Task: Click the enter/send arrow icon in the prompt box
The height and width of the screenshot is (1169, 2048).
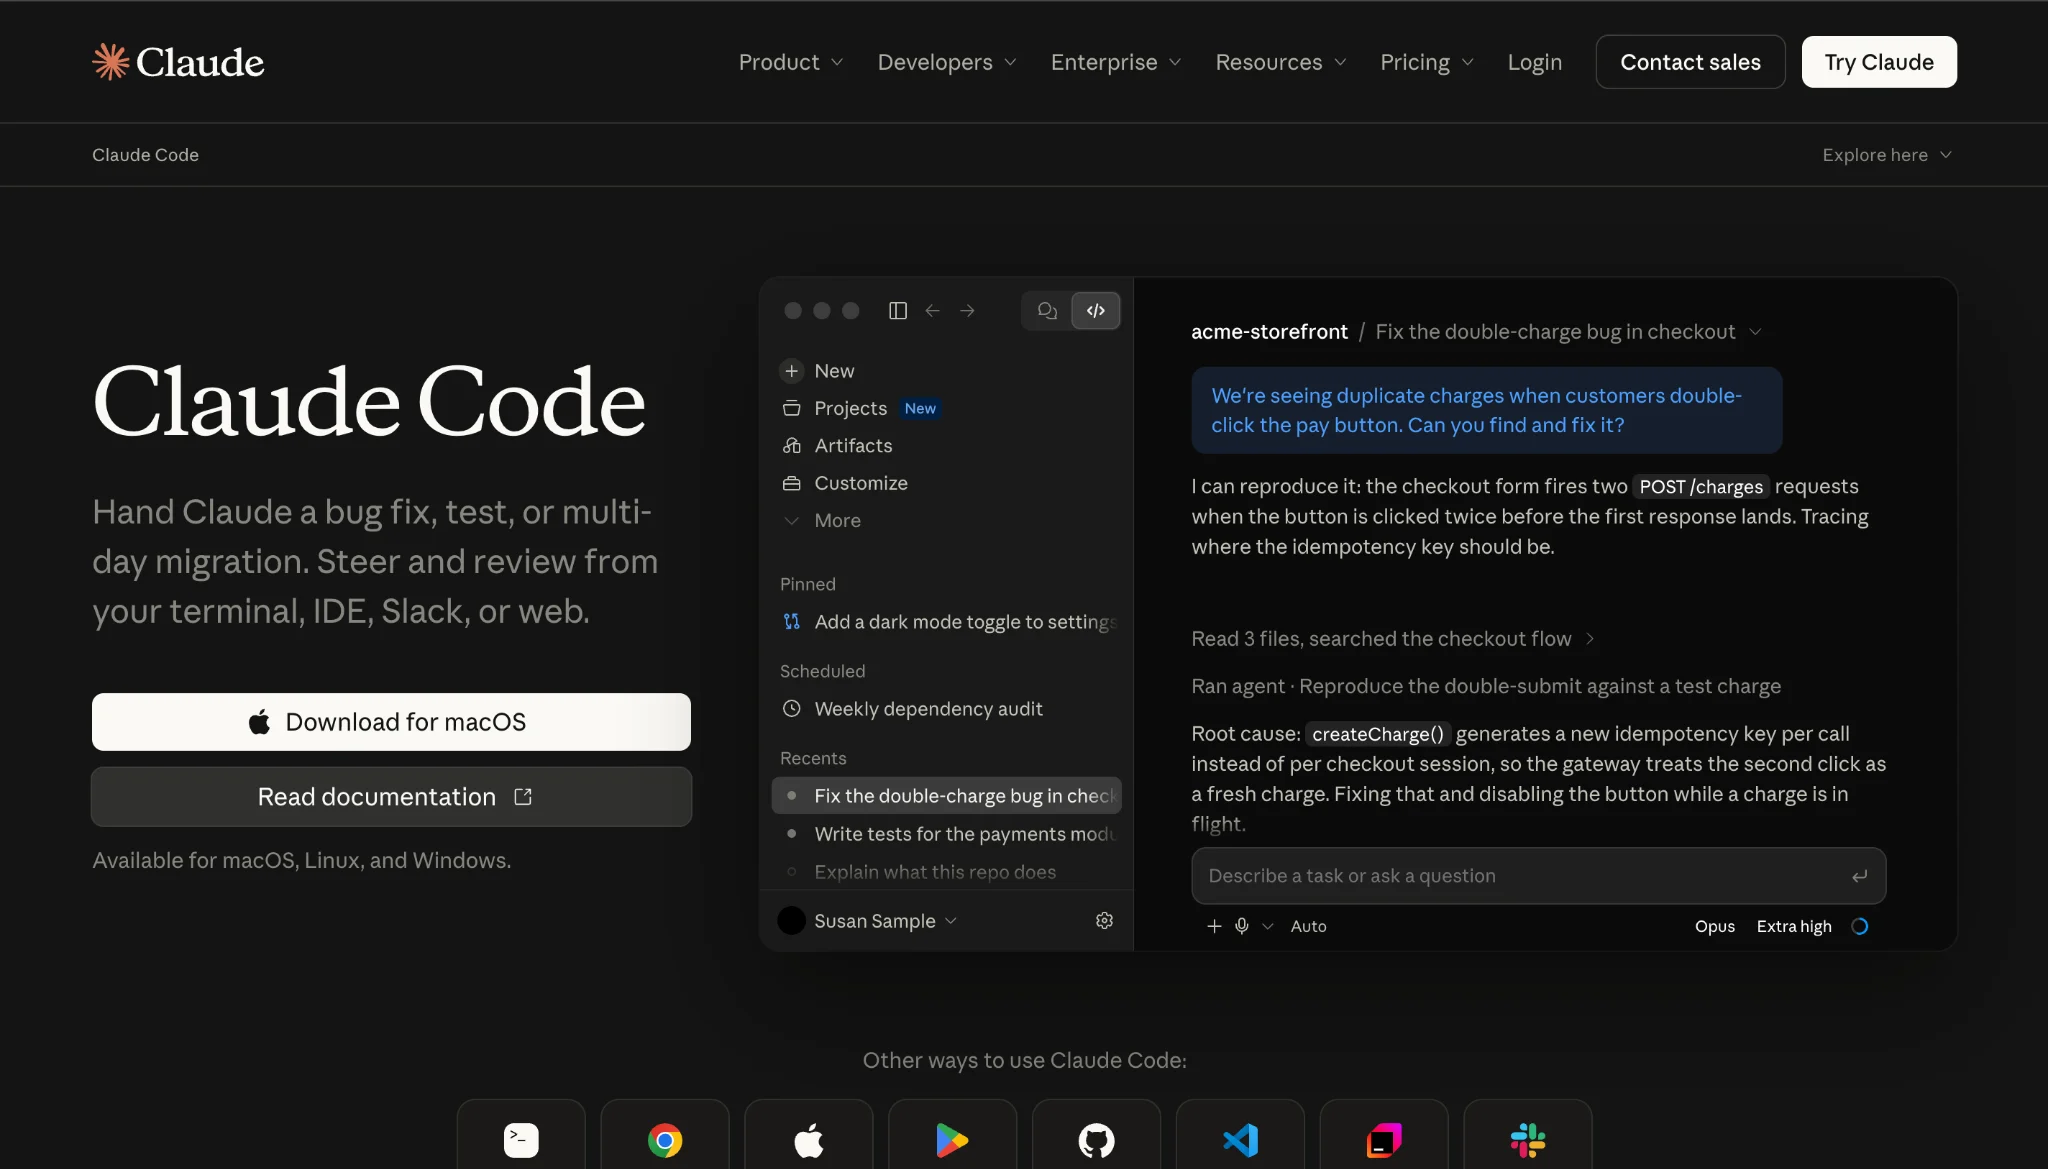Action: 1859,876
